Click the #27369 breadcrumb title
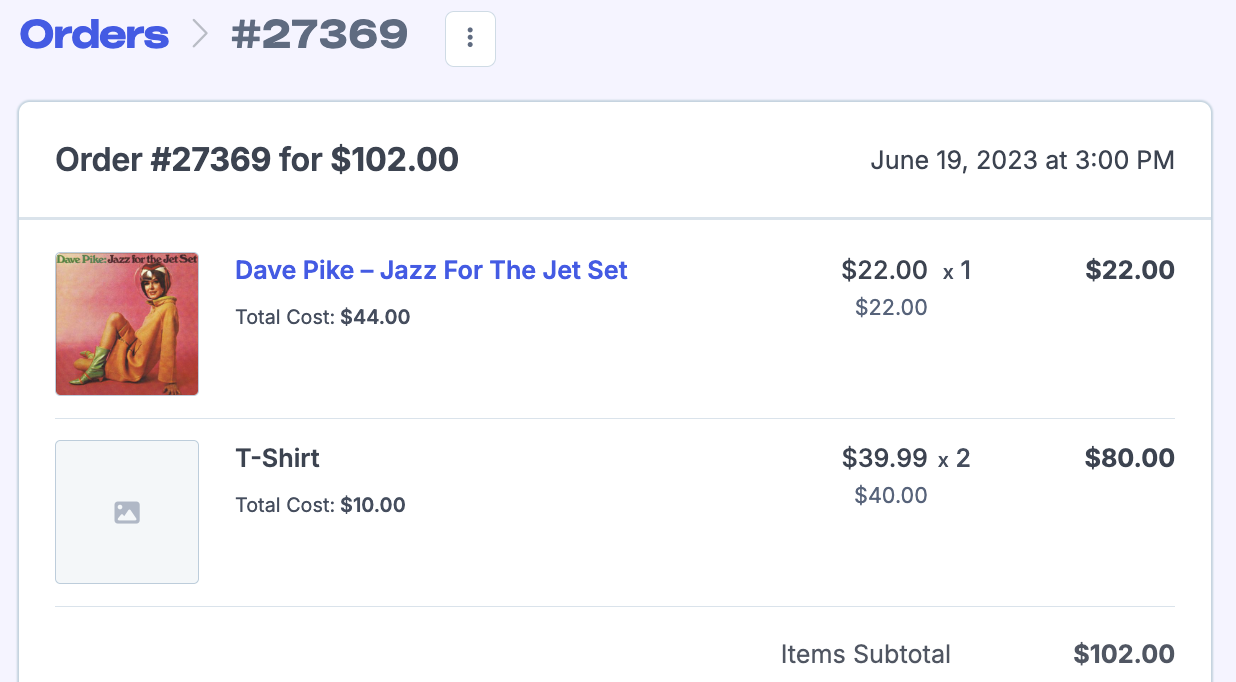 tap(319, 35)
